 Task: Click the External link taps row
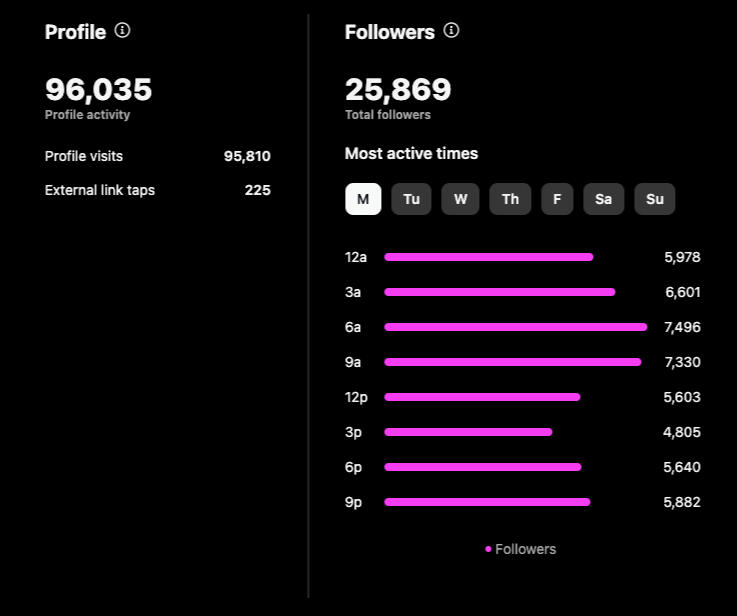point(157,190)
